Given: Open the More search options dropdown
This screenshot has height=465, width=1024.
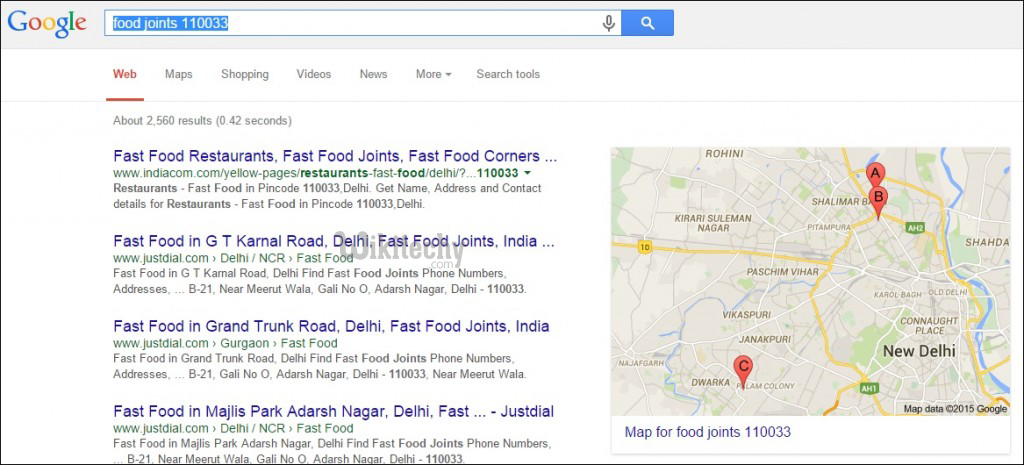Looking at the screenshot, I should point(433,74).
